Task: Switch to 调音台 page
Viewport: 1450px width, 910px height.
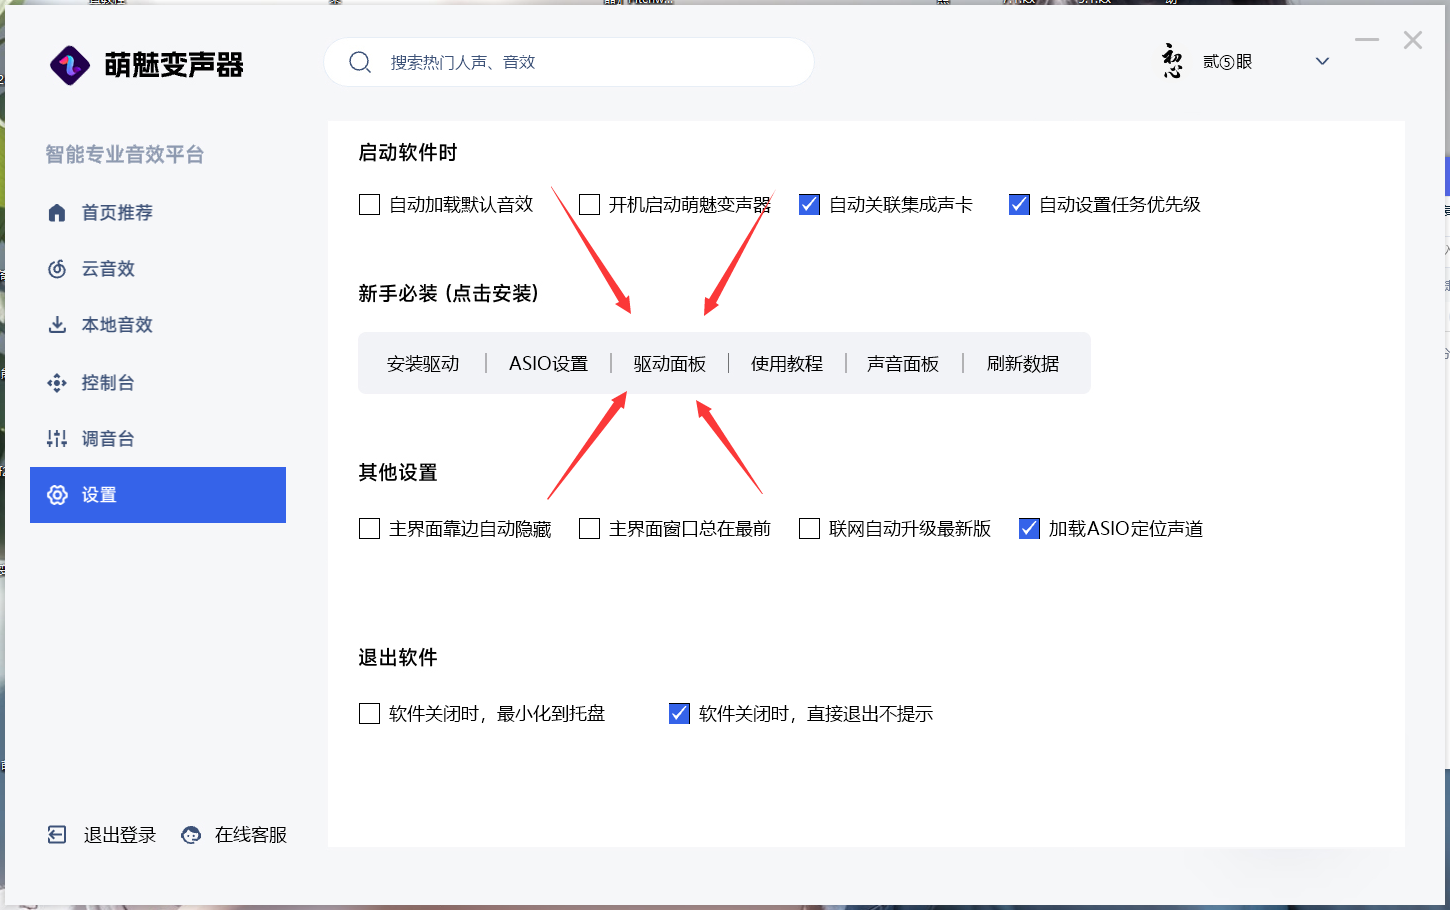Action: (158, 439)
